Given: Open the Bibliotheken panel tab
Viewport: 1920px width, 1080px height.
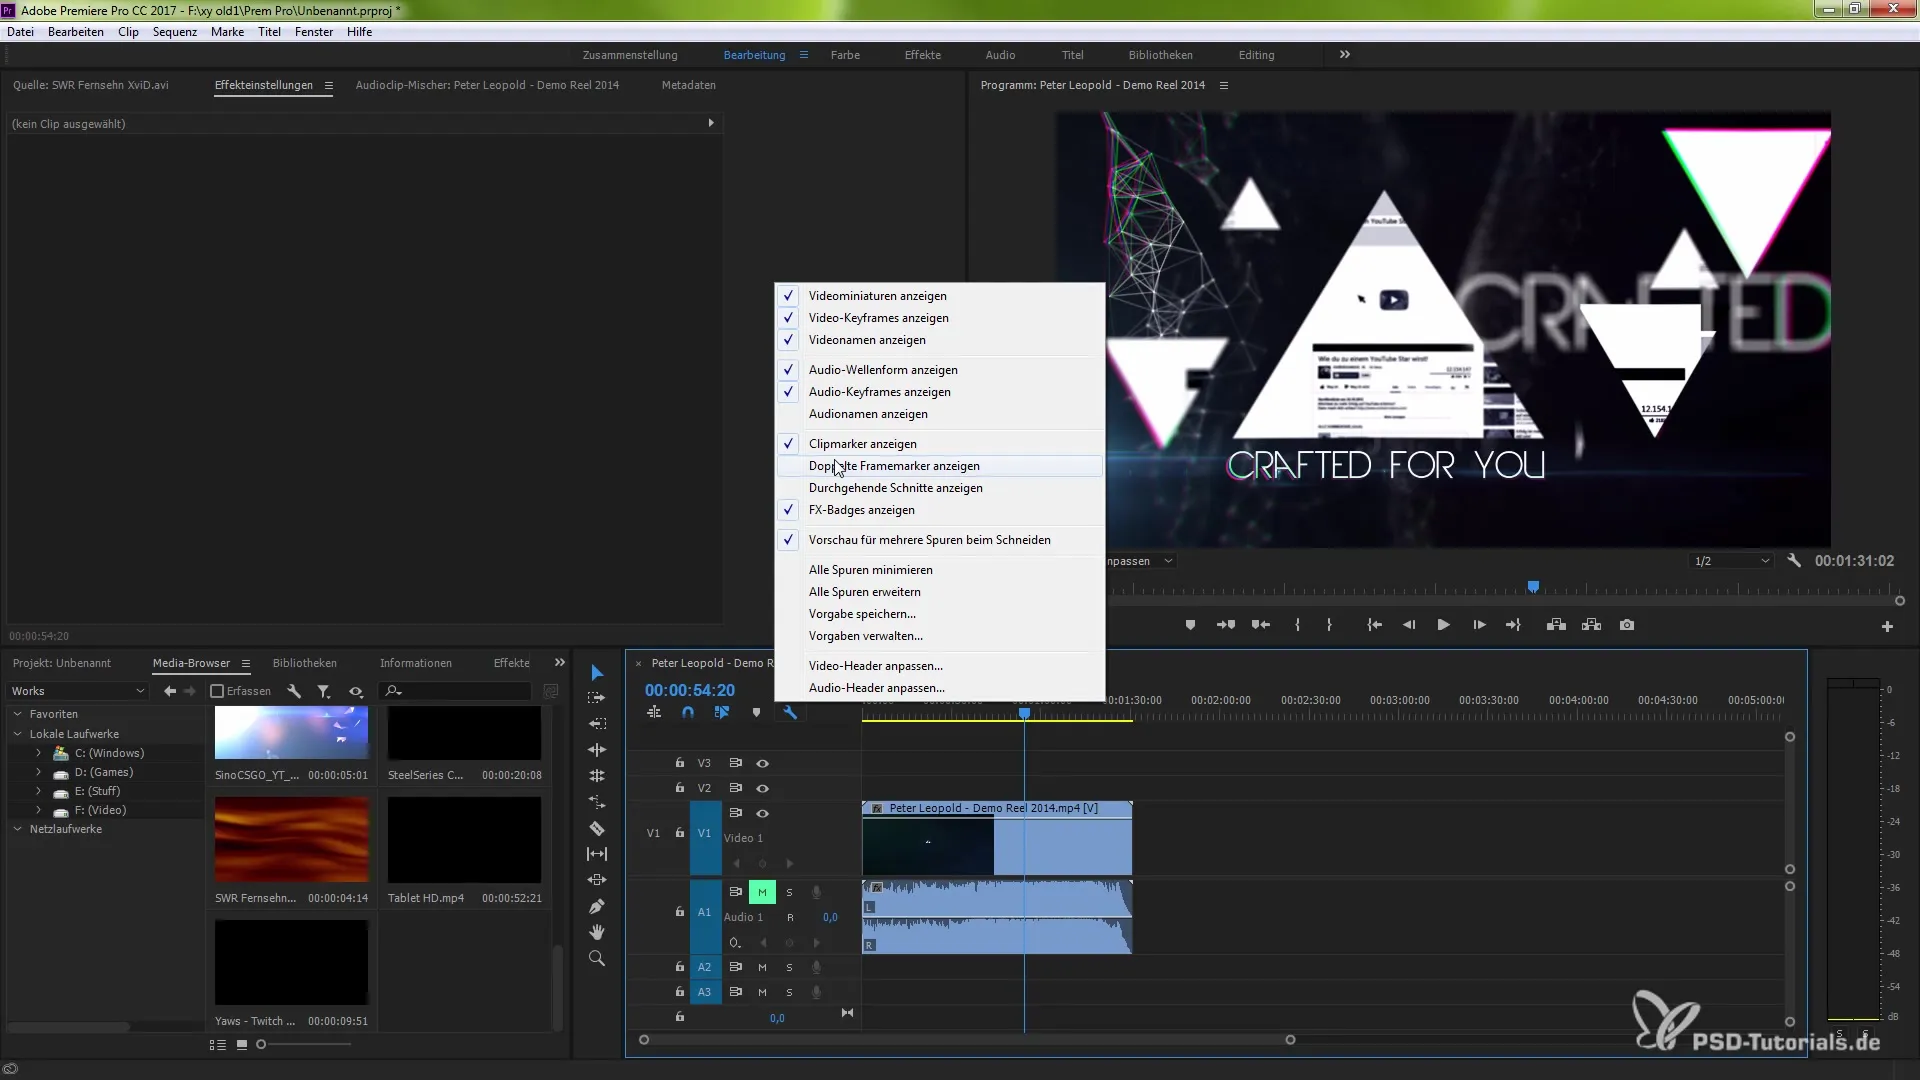Looking at the screenshot, I should pos(304,663).
